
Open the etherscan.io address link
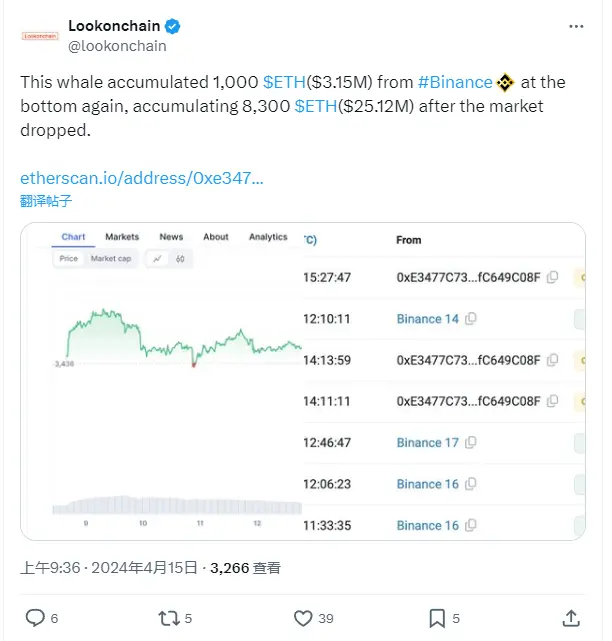pos(142,178)
